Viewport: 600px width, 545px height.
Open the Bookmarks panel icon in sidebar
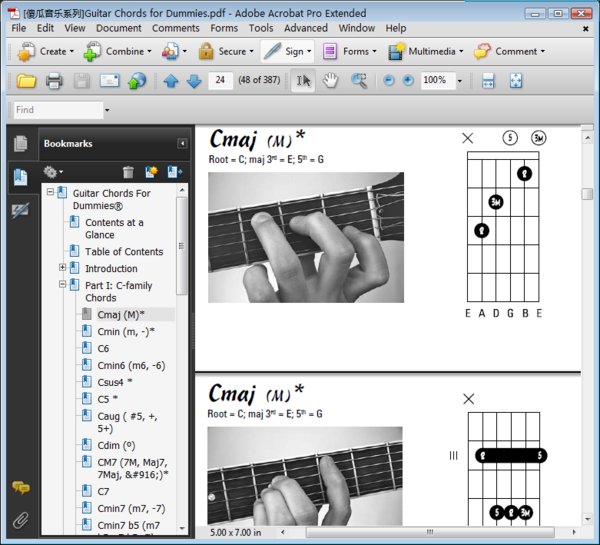point(21,177)
